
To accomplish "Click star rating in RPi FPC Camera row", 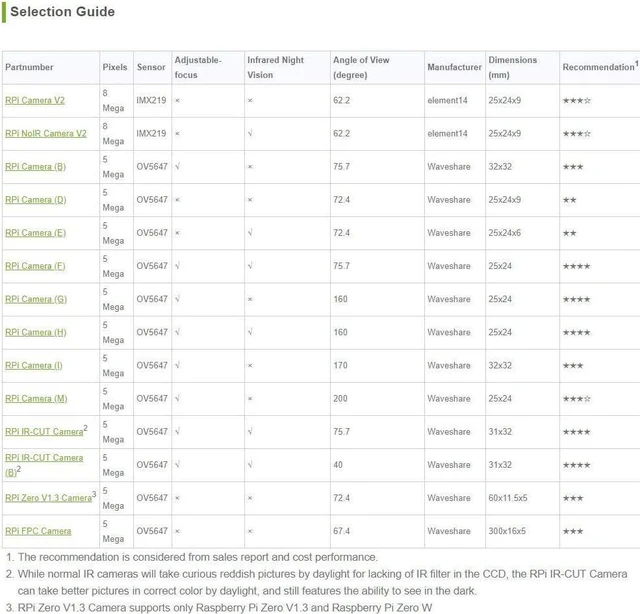I will pyautogui.click(x=573, y=531).
